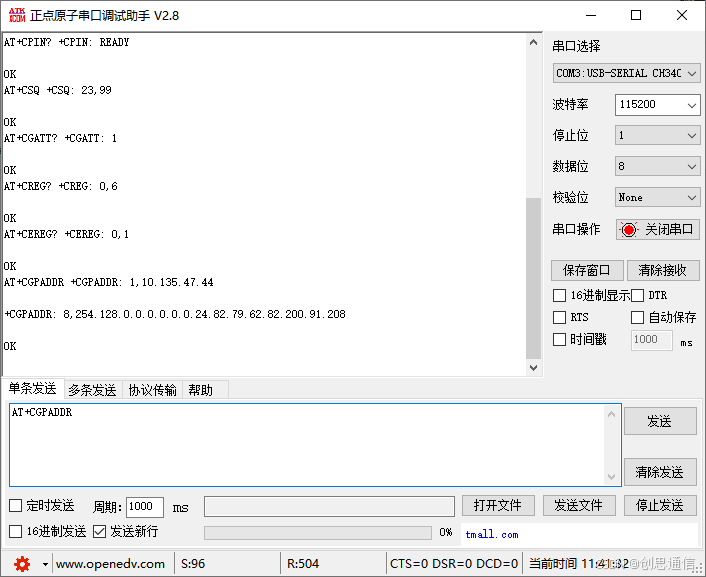Click the AT+CGATT? +CGATT: 1 line
706x577 pixels.
(x=60, y=138)
